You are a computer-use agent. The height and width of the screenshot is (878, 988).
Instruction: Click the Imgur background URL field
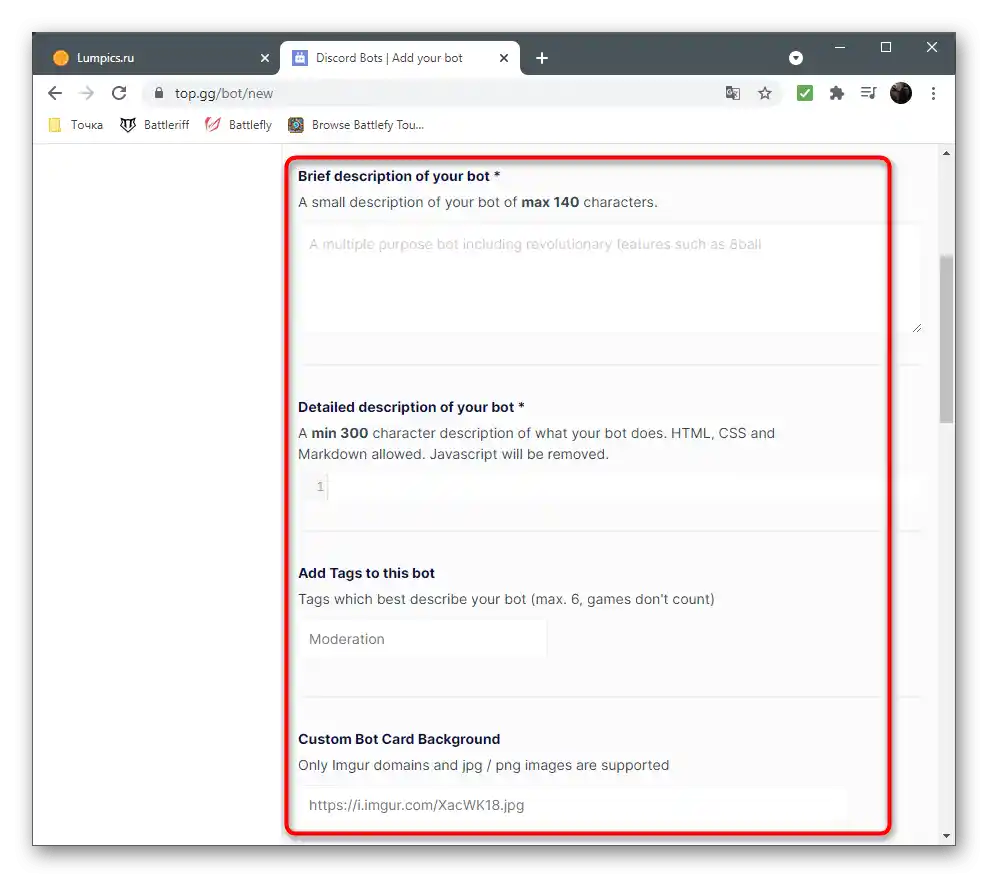[573, 805]
